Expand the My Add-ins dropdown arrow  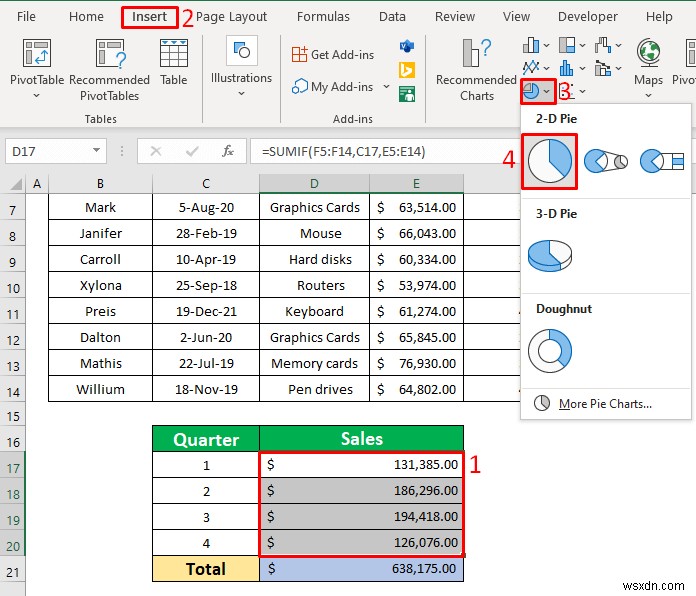pyautogui.click(x=386, y=87)
